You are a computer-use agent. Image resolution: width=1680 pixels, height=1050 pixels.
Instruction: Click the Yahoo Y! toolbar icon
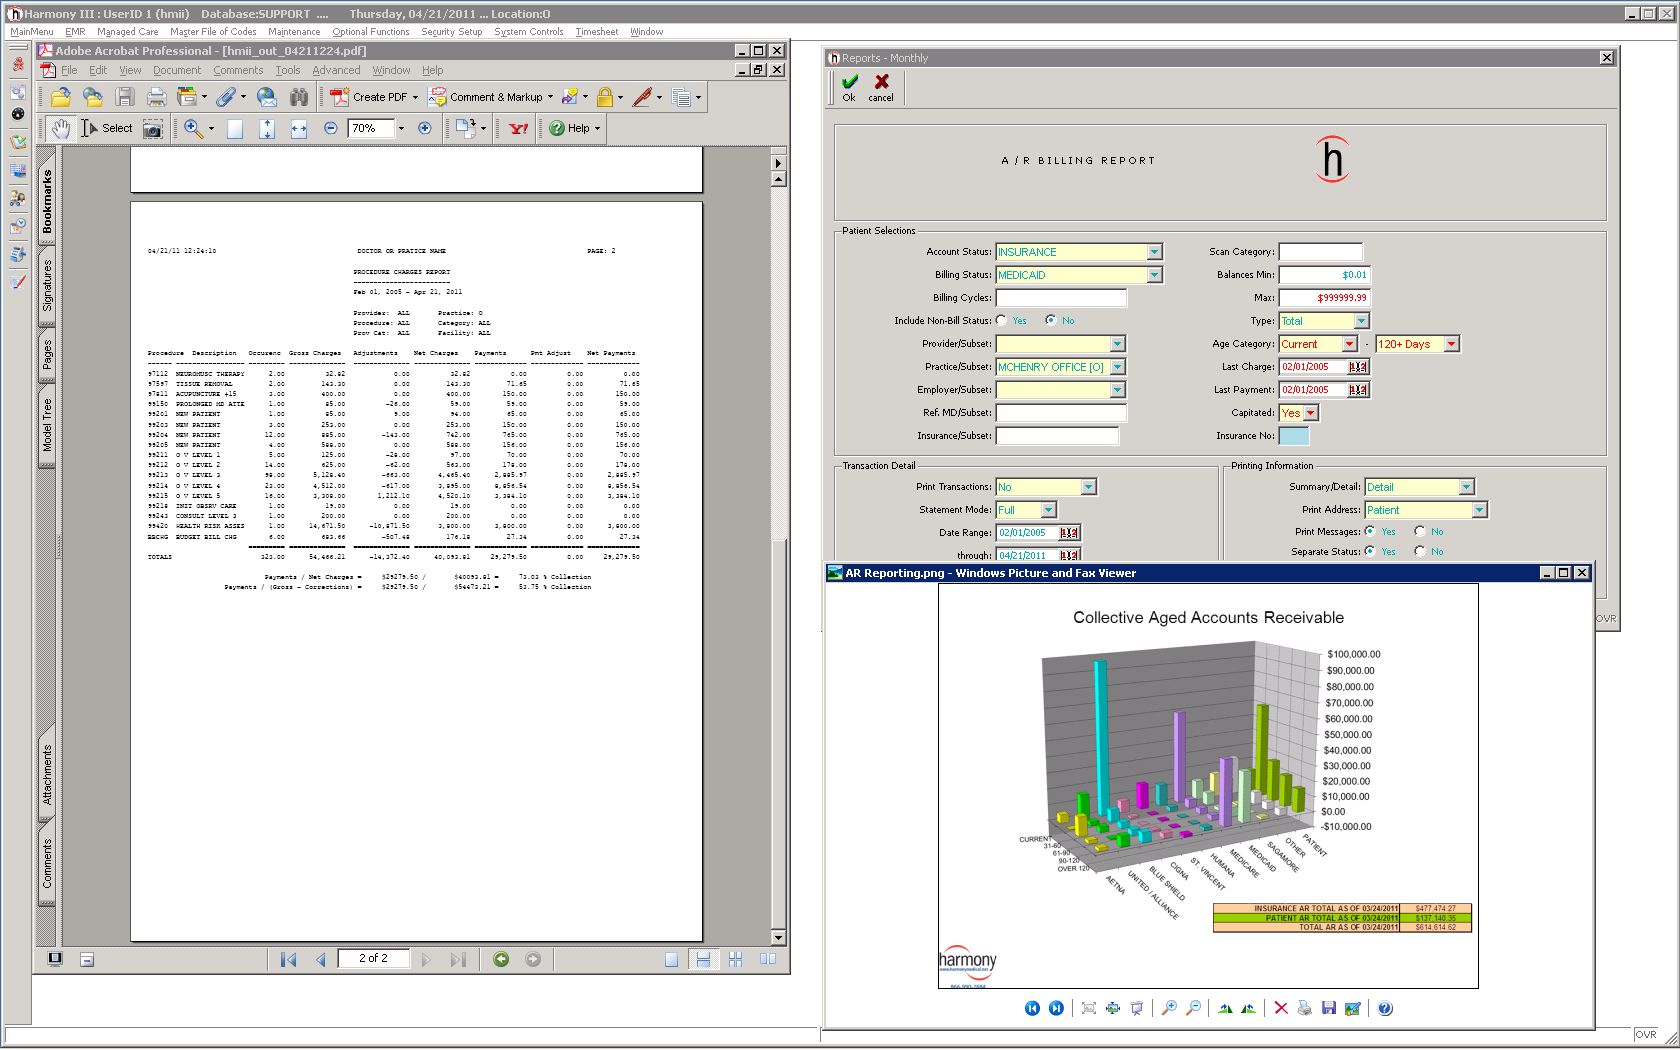pos(518,128)
